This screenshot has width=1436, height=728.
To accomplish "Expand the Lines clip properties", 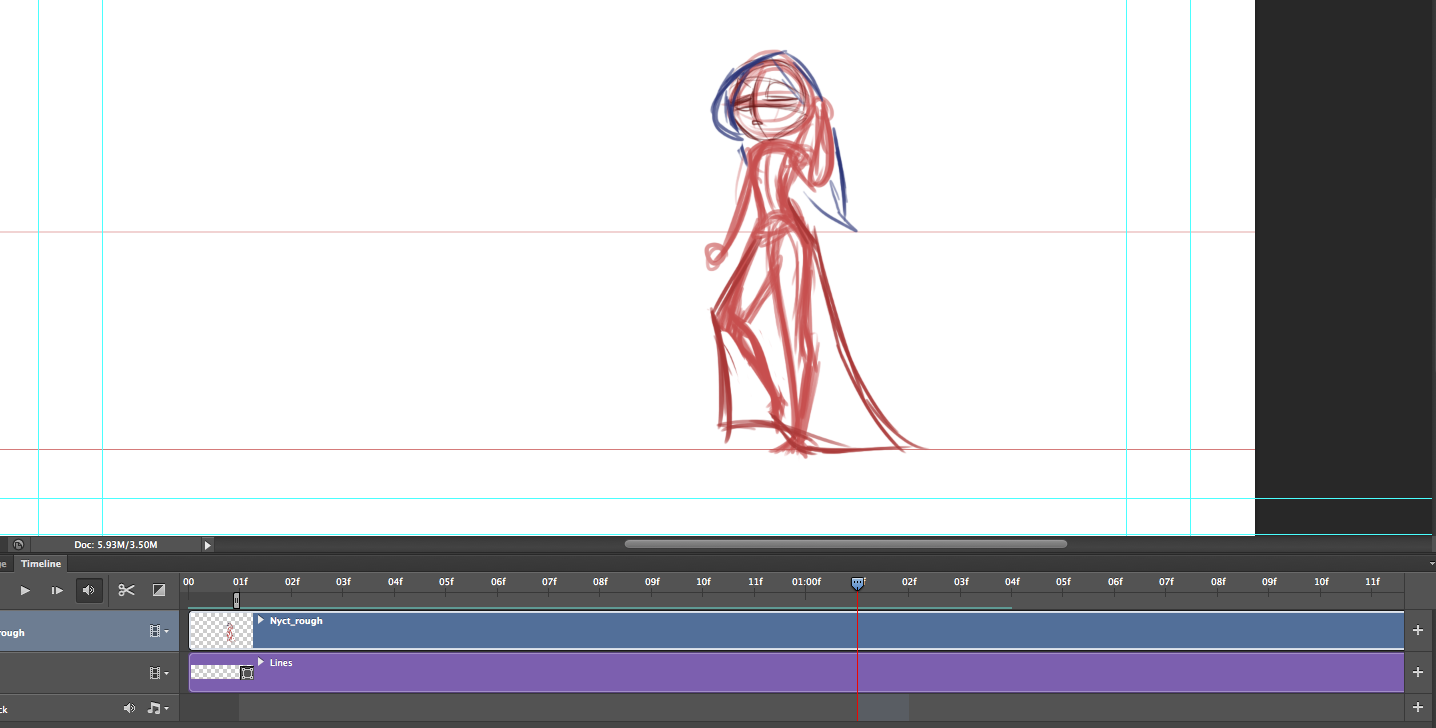I will click(x=261, y=662).
